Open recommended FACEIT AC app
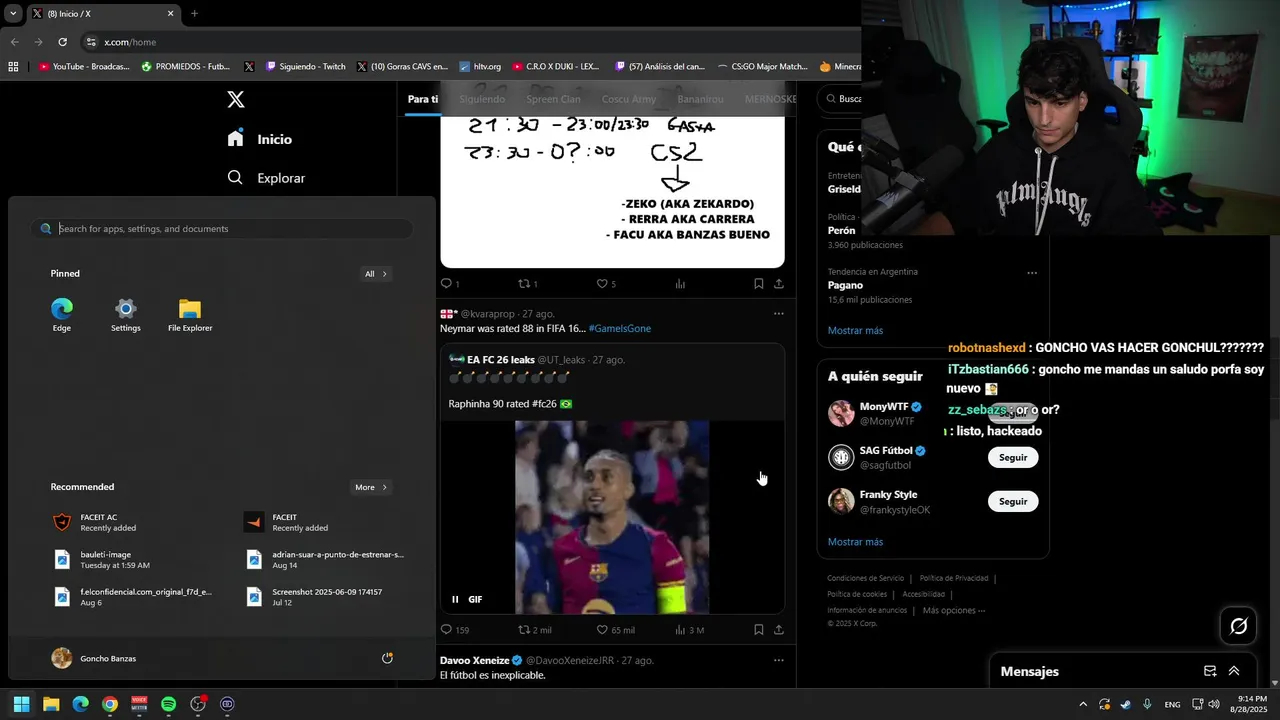The height and width of the screenshot is (720, 1280). tap(96, 522)
